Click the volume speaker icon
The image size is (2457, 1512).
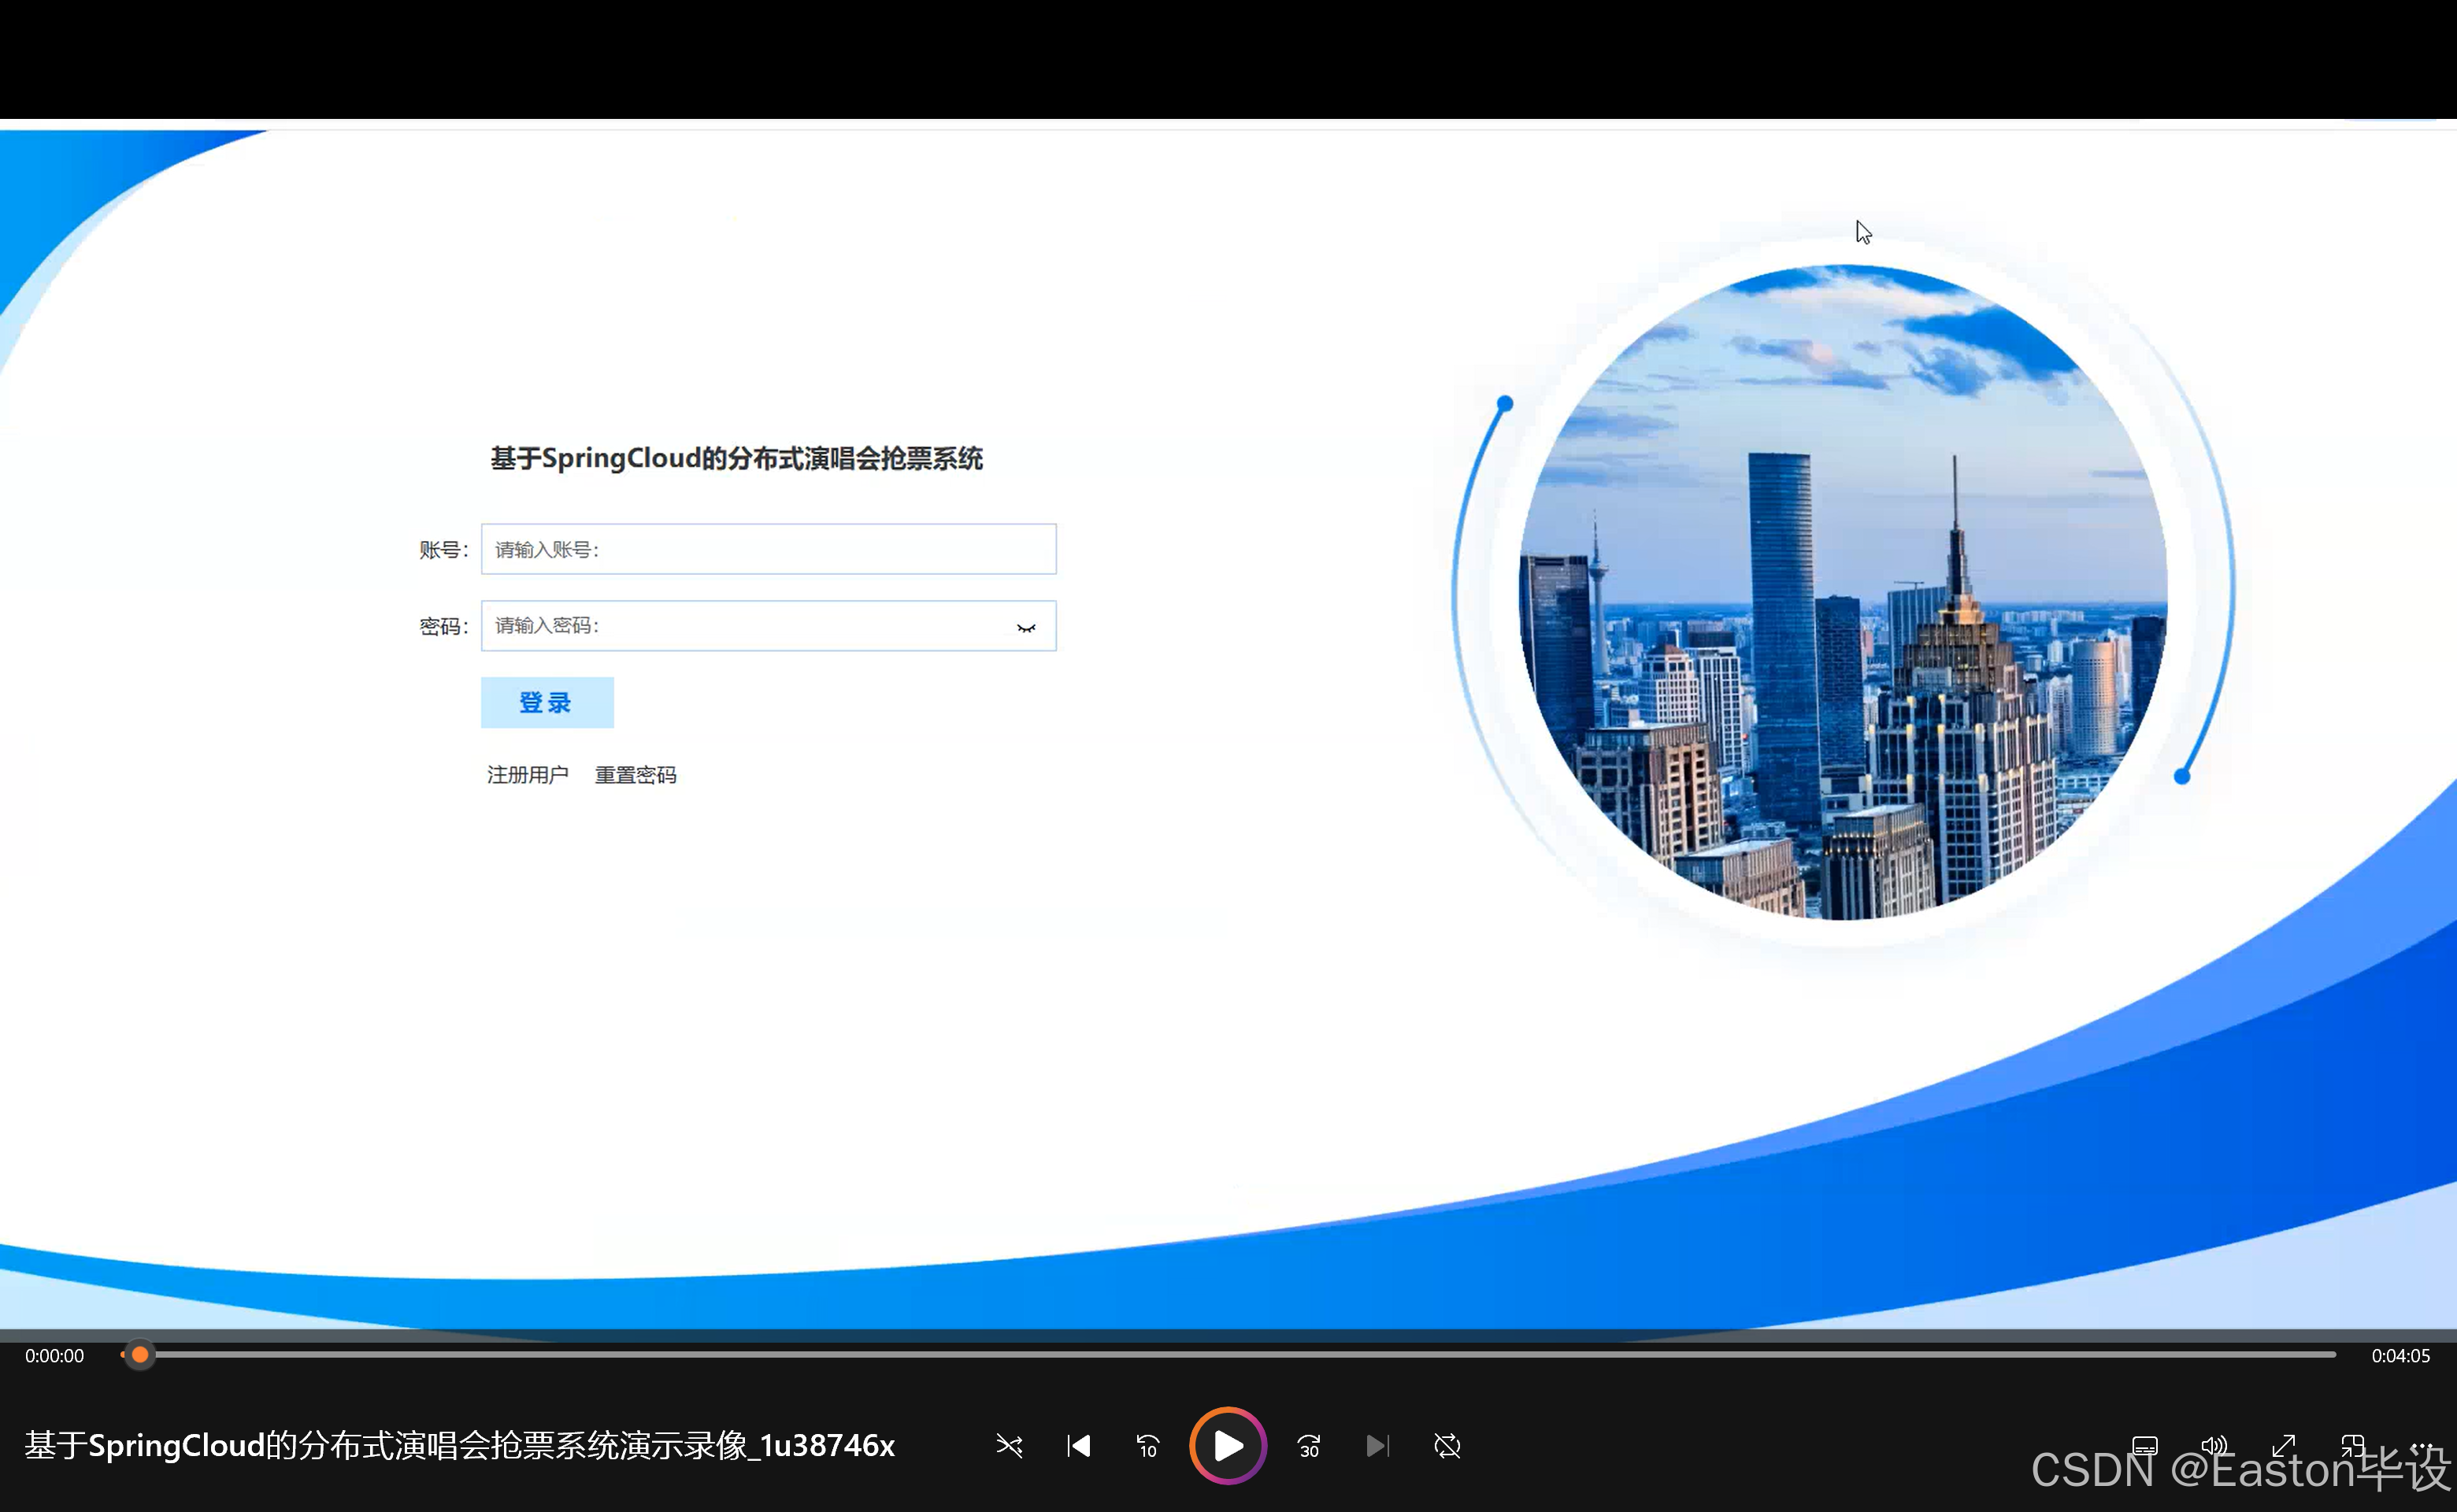click(x=2215, y=1446)
